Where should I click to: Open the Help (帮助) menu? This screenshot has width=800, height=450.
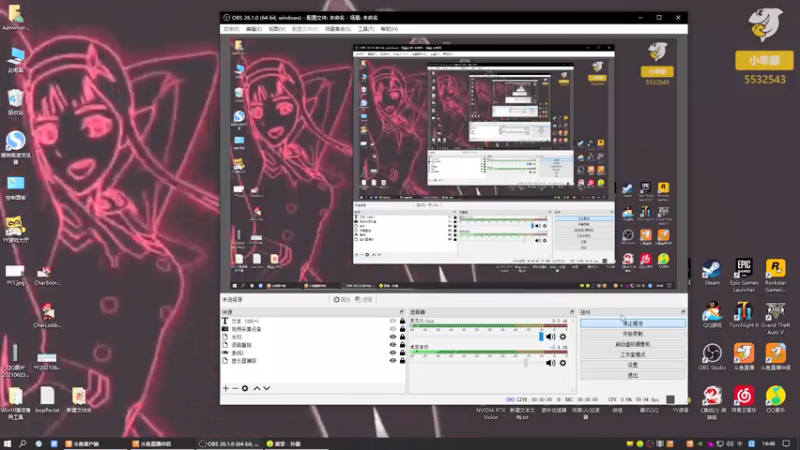(389, 29)
